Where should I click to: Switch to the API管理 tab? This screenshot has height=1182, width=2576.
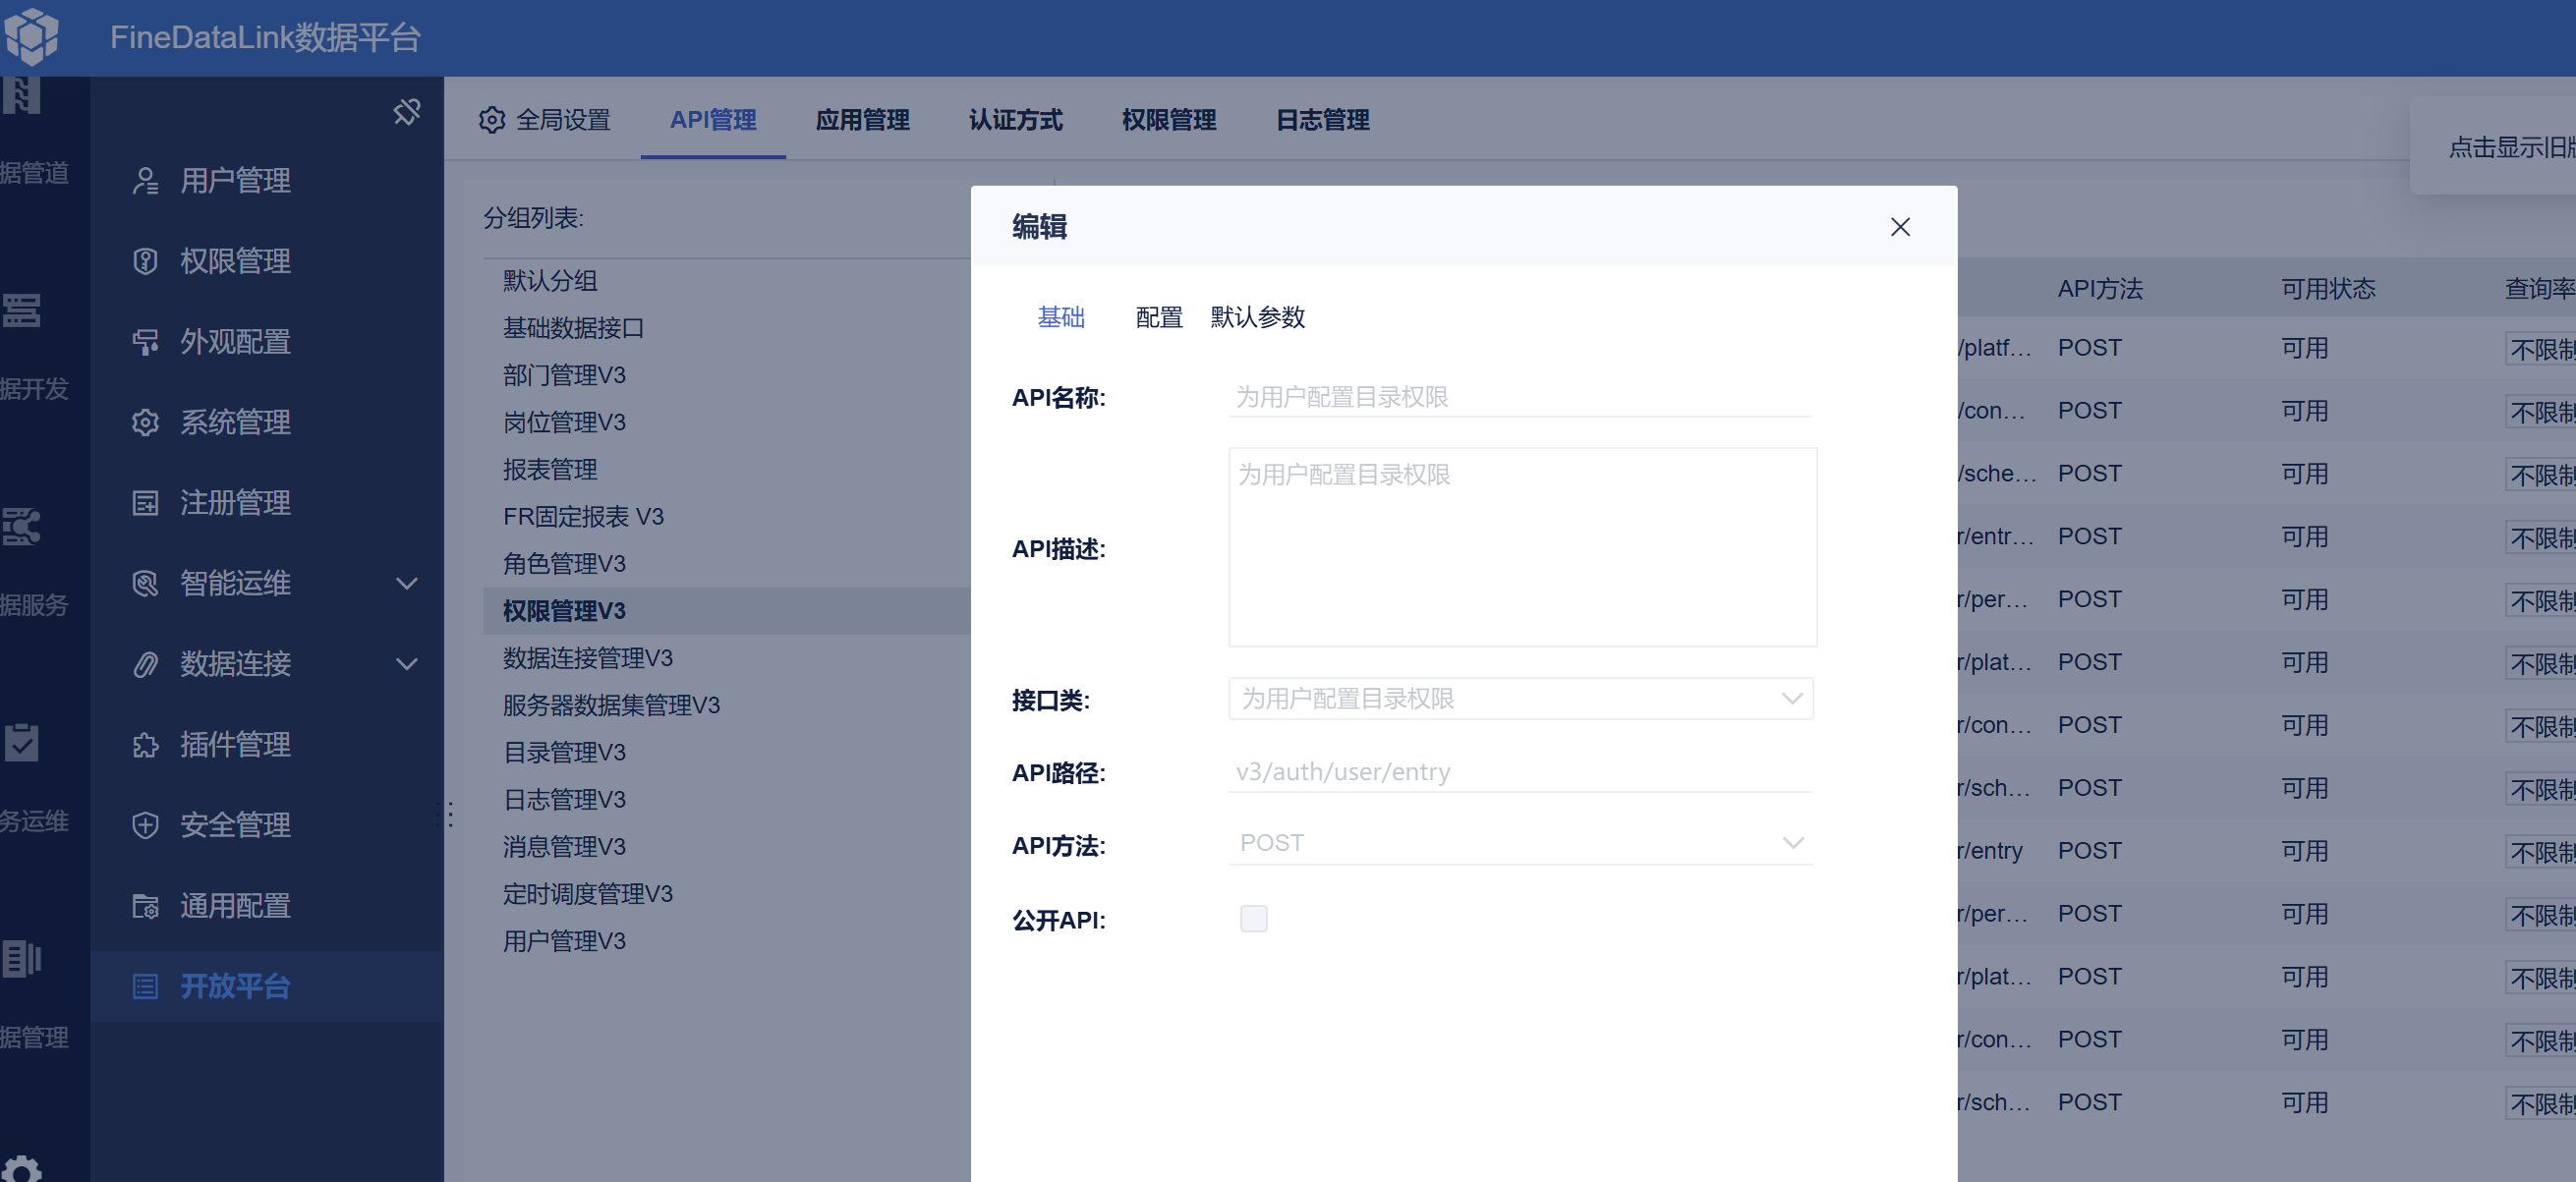pos(713,120)
